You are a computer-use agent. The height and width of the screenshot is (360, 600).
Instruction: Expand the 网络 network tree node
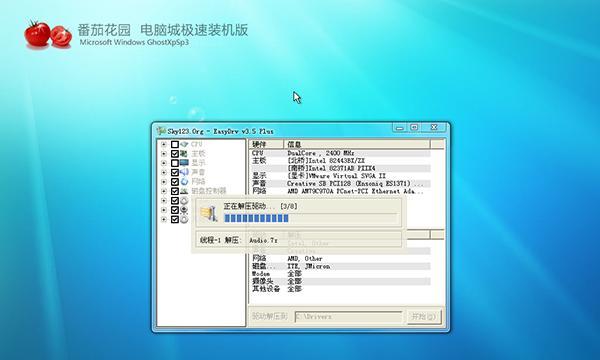164,182
